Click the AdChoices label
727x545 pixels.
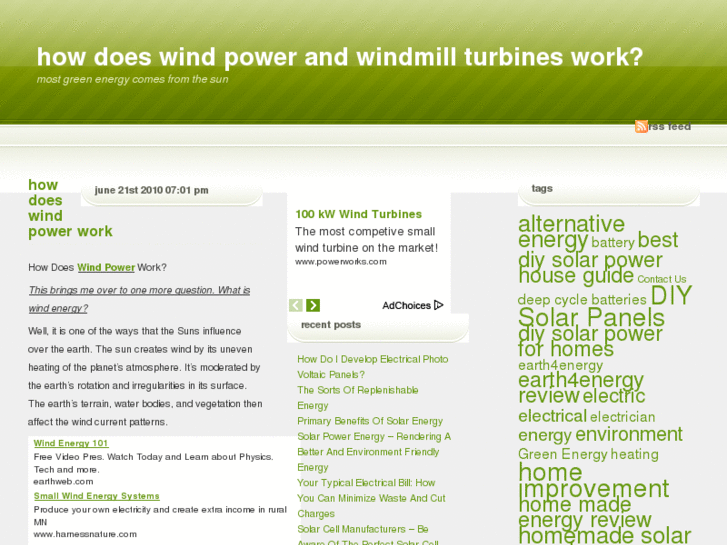pos(407,305)
